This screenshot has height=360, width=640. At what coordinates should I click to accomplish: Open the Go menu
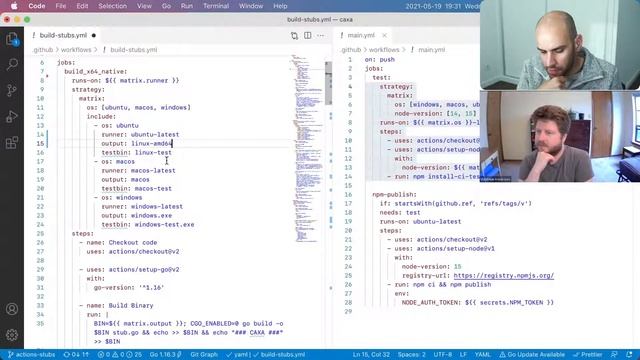click(166, 6)
